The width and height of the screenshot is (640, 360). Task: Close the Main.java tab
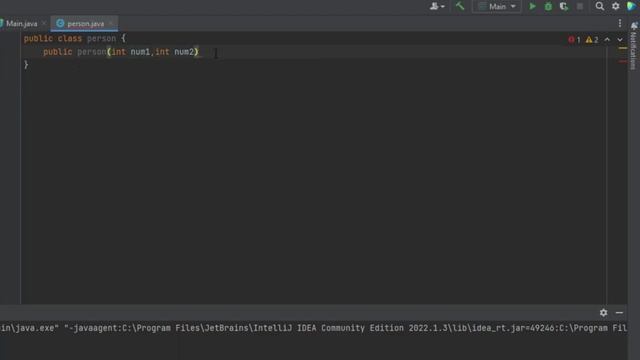(x=44, y=24)
